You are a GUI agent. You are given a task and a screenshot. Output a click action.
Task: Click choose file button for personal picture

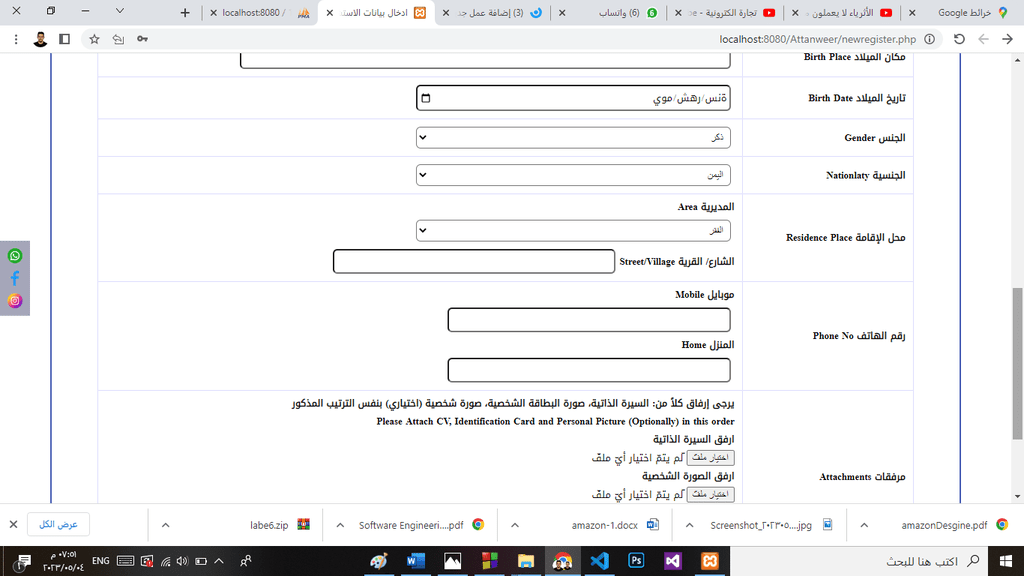point(711,494)
